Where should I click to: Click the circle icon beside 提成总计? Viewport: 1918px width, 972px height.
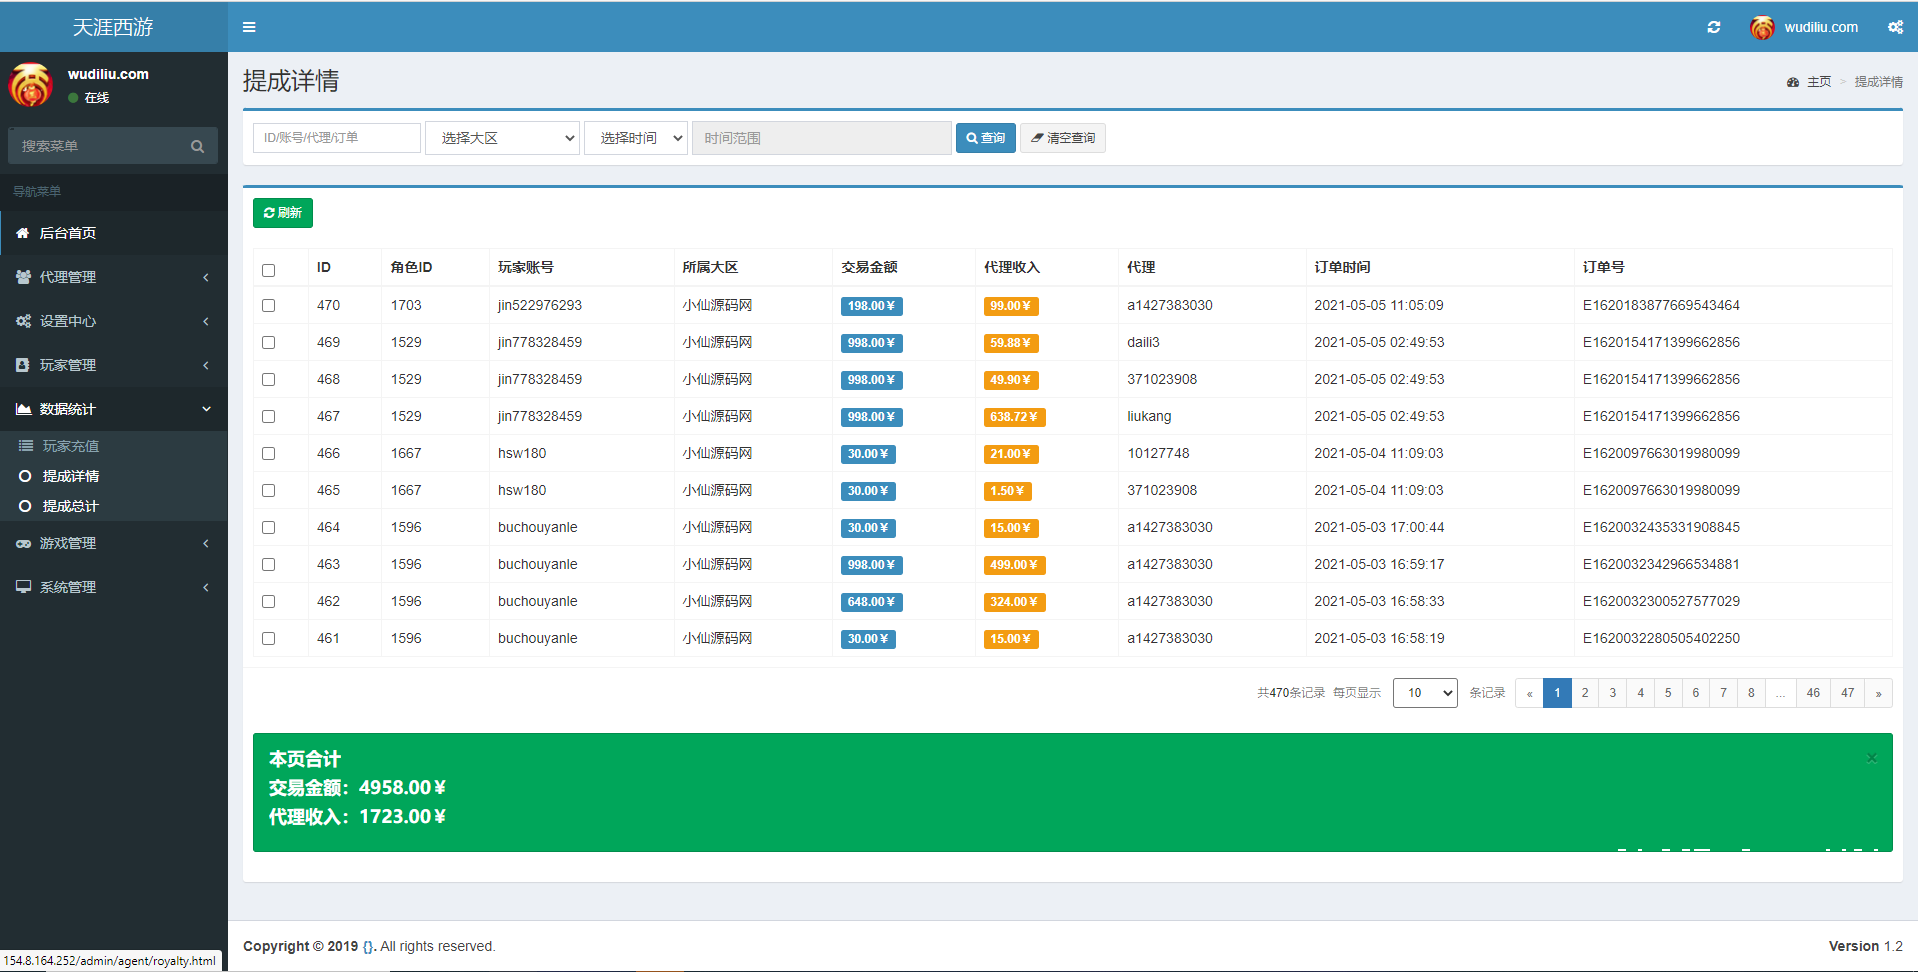tap(25, 506)
